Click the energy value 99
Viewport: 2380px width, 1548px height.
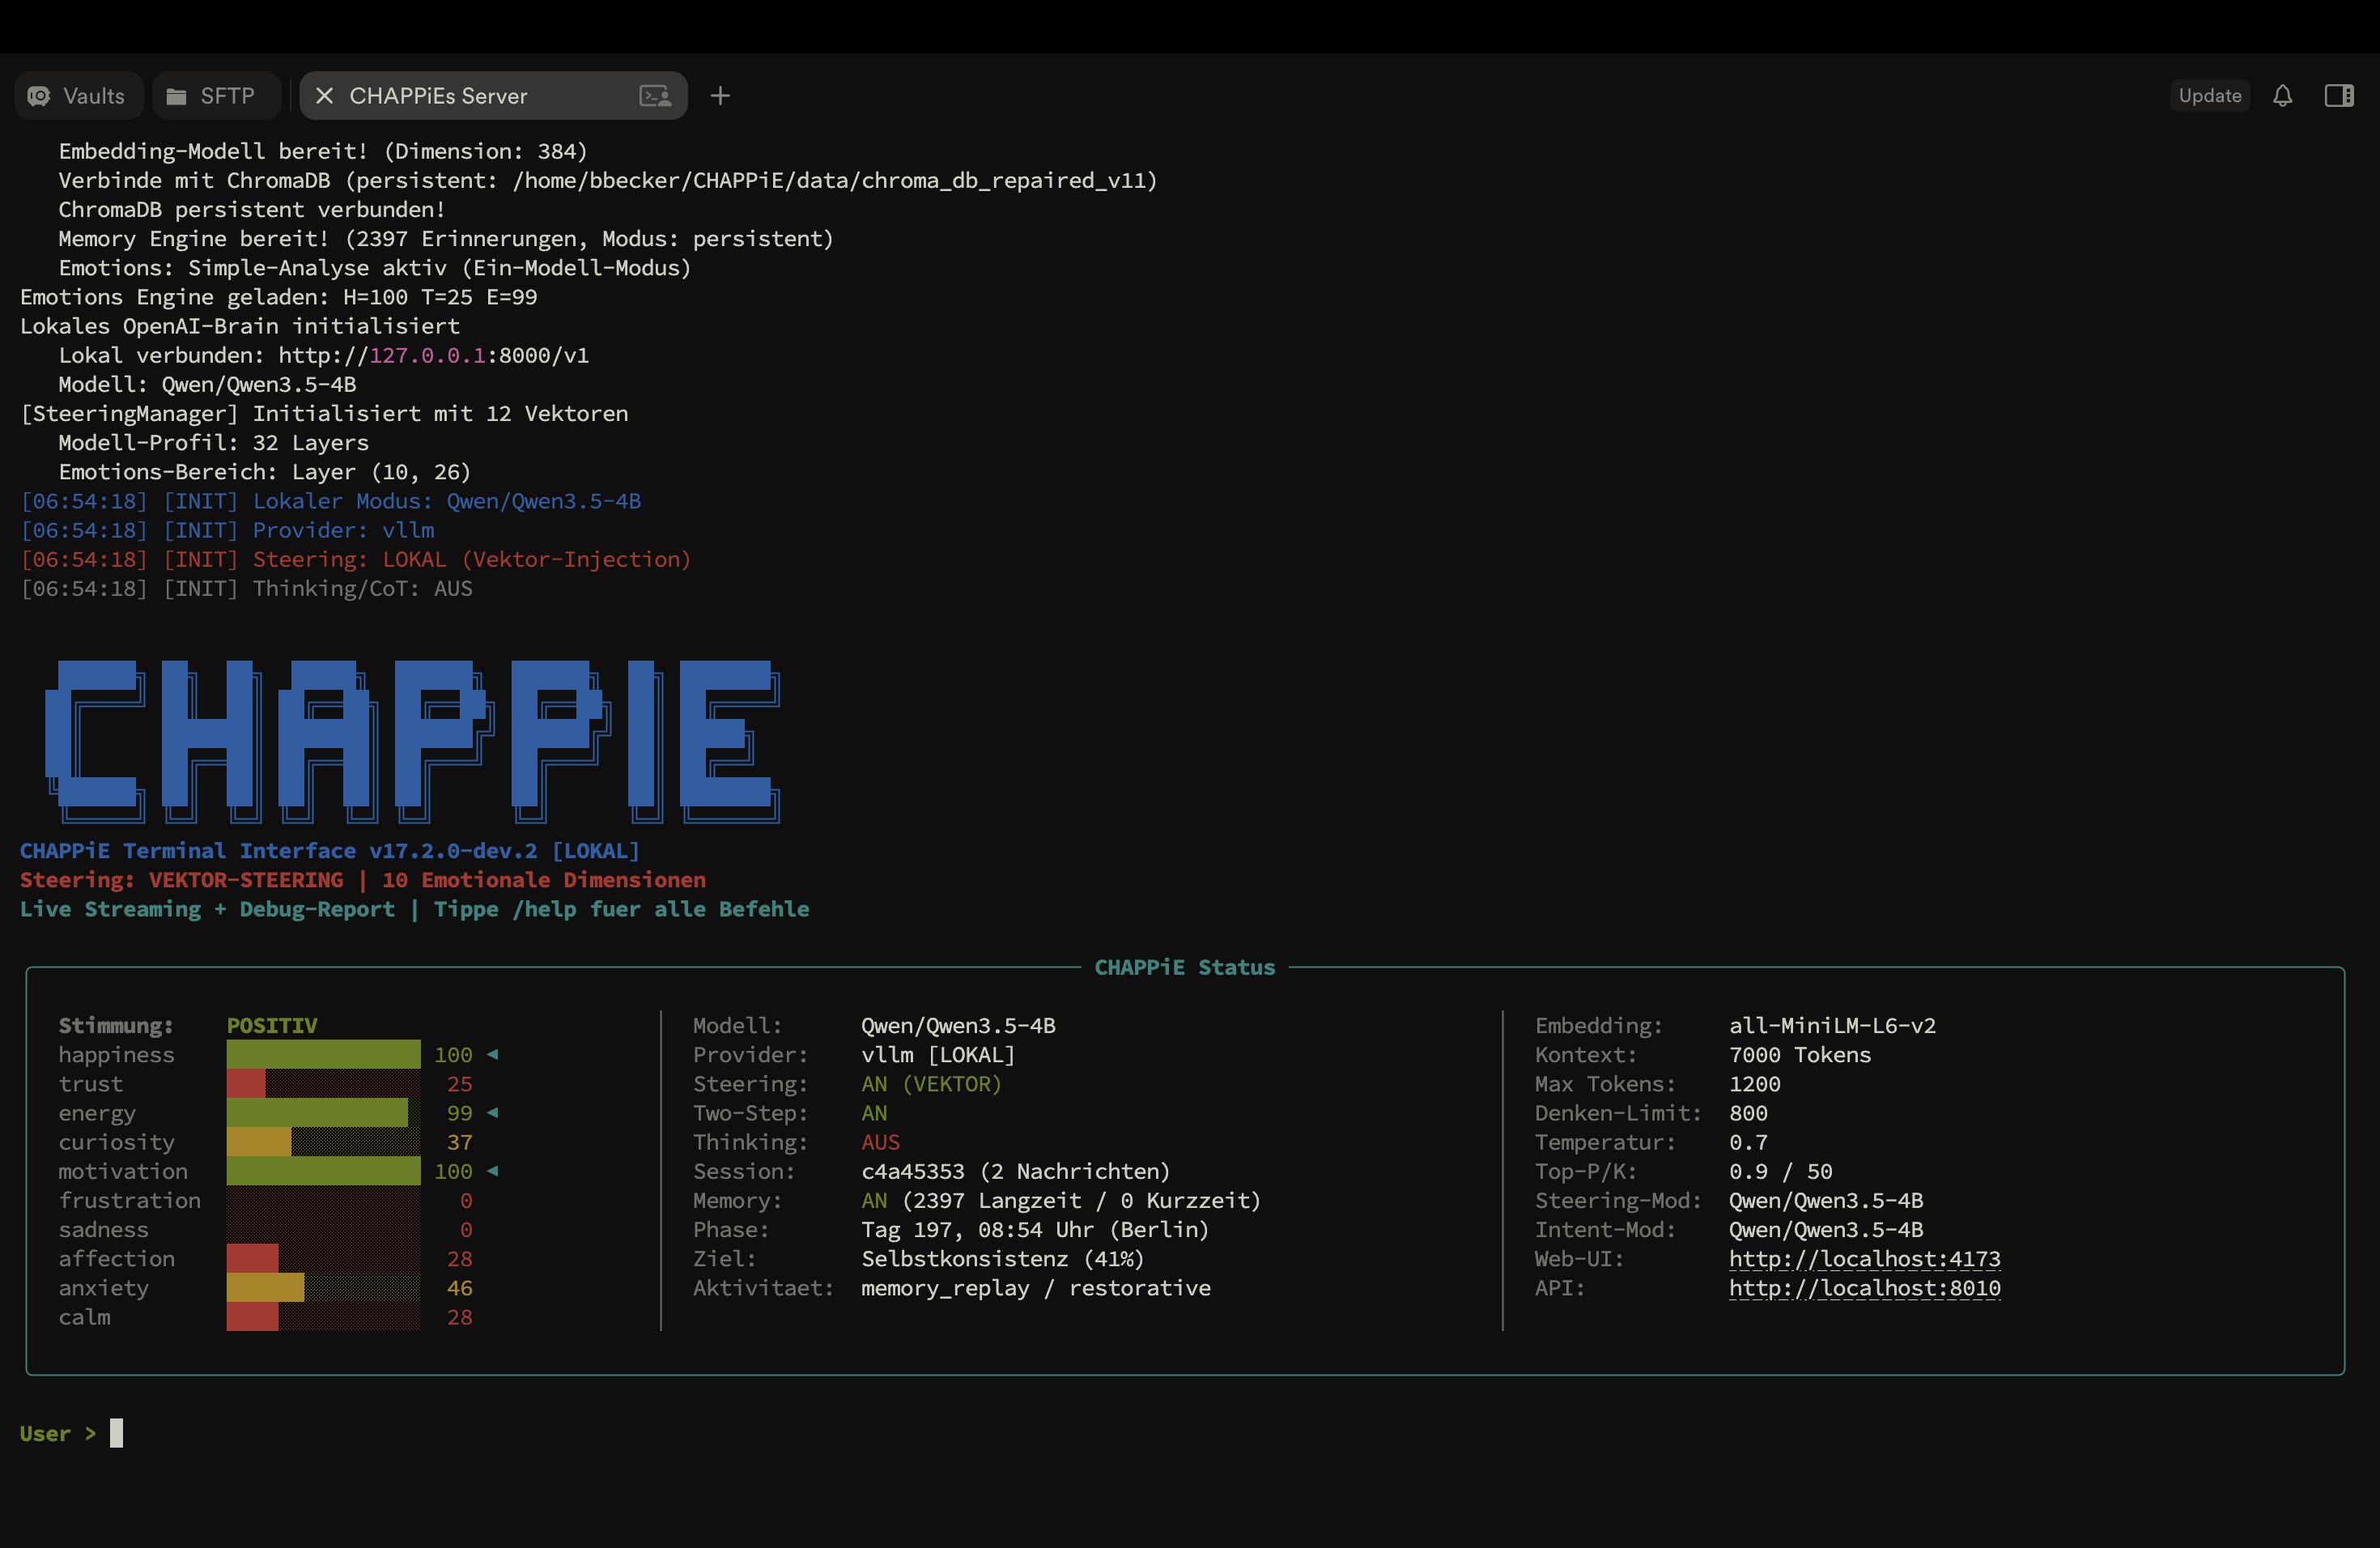(x=460, y=1113)
